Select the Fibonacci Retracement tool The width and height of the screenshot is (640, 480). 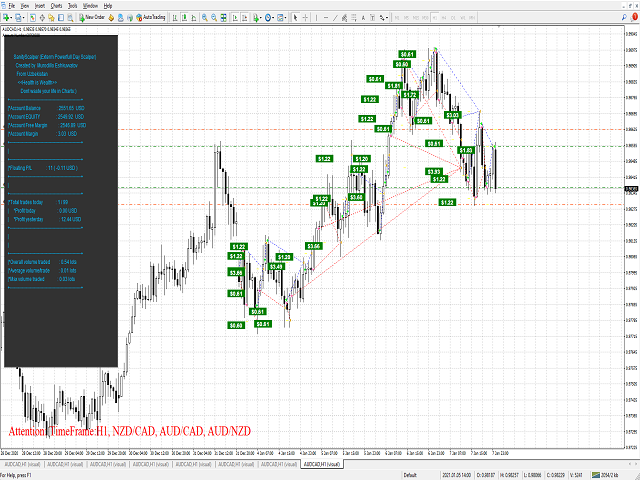pos(354,18)
